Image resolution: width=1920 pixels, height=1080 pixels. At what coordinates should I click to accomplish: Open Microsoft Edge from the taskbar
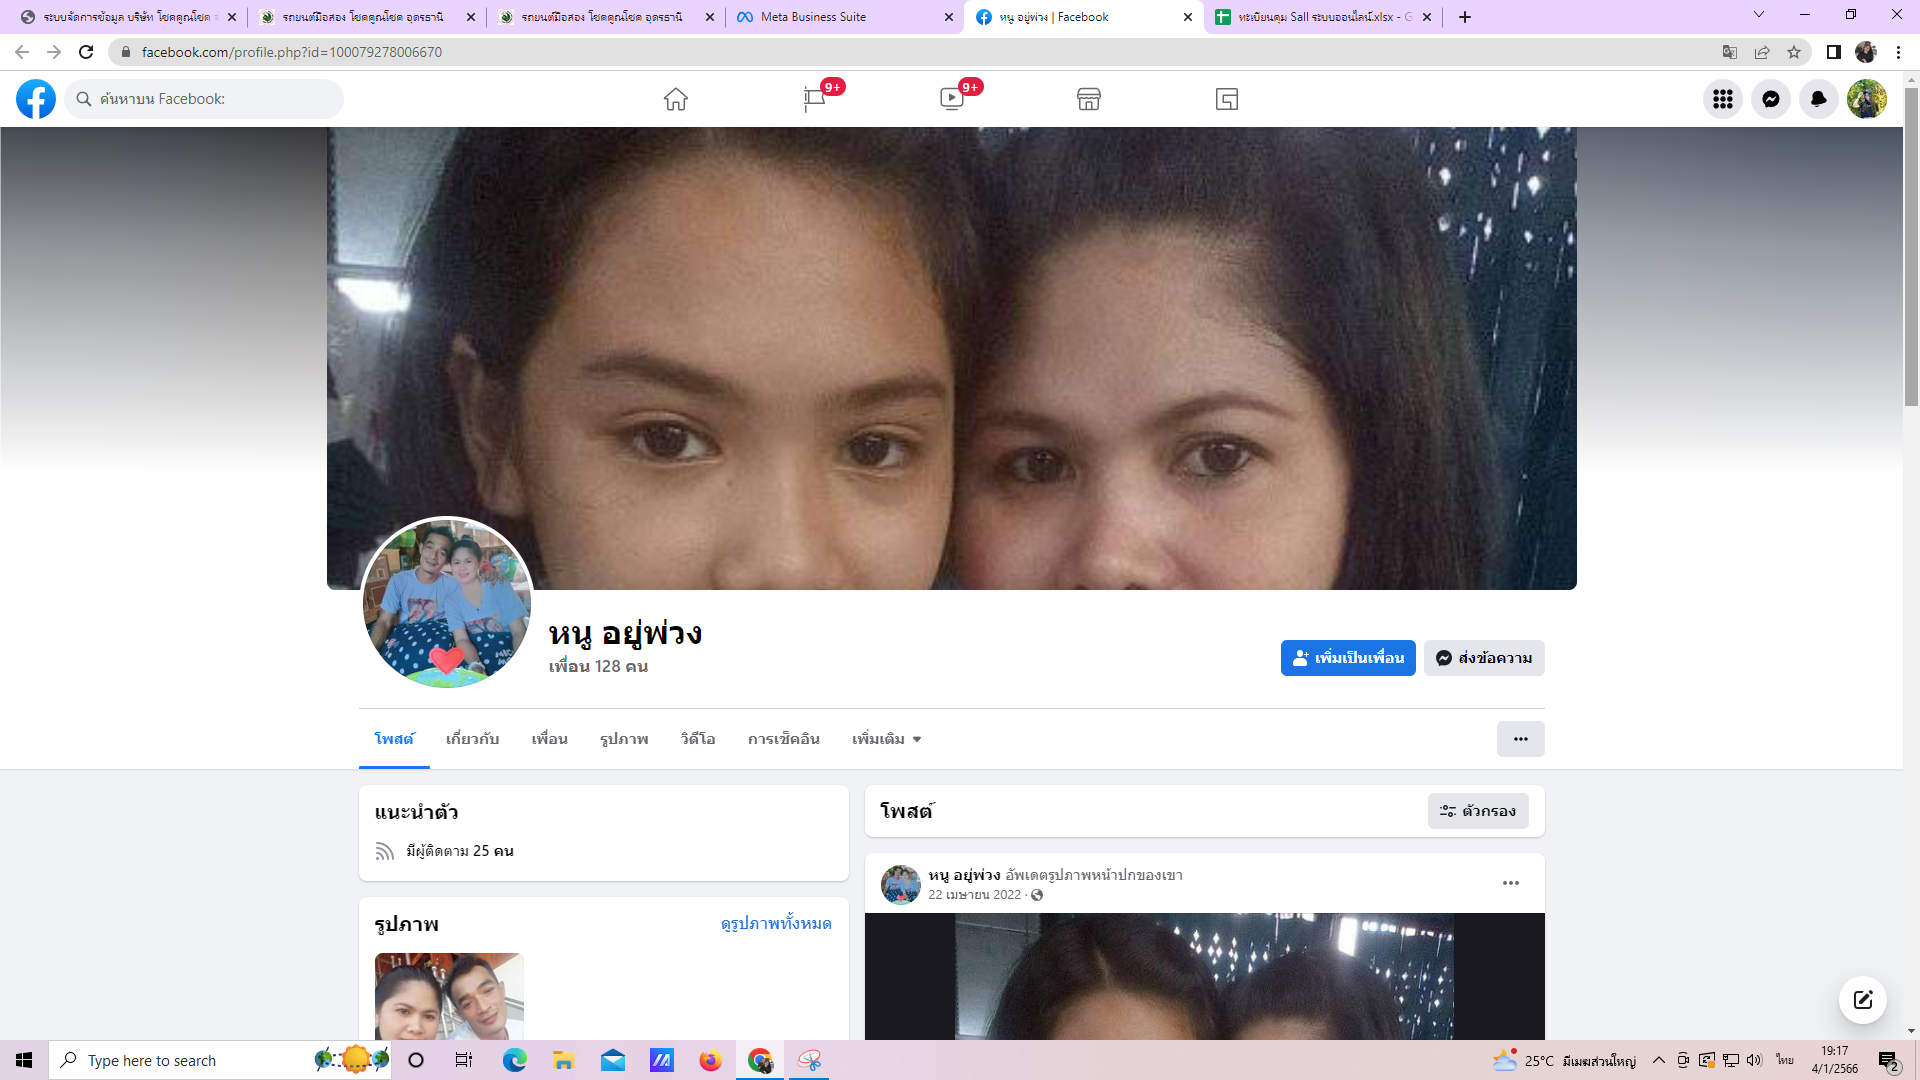[x=514, y=1060]
